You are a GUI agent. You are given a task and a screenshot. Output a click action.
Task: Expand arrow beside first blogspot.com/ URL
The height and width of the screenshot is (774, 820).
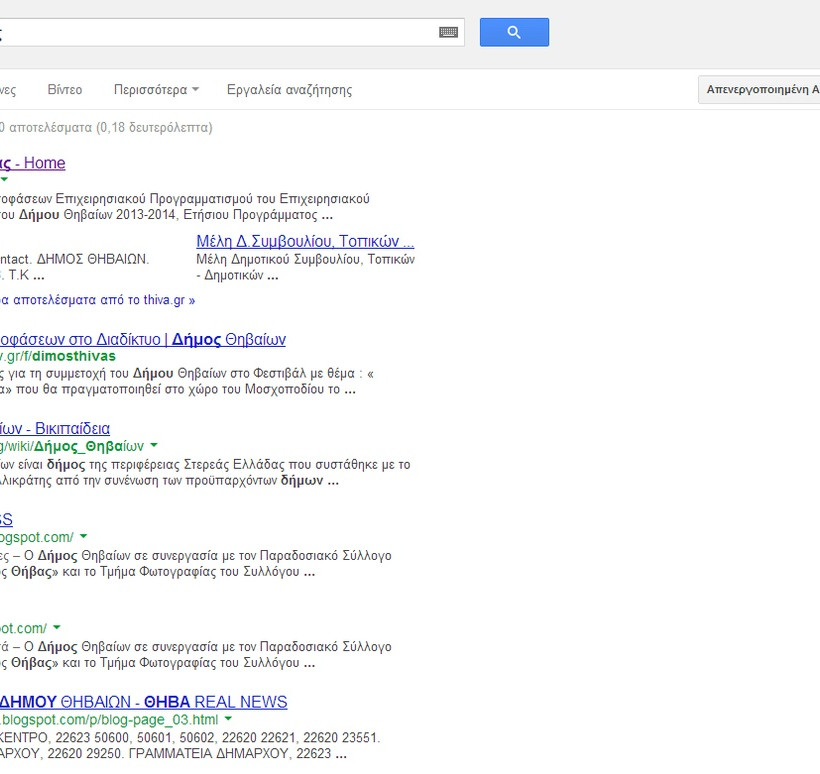tap(84, 537)
